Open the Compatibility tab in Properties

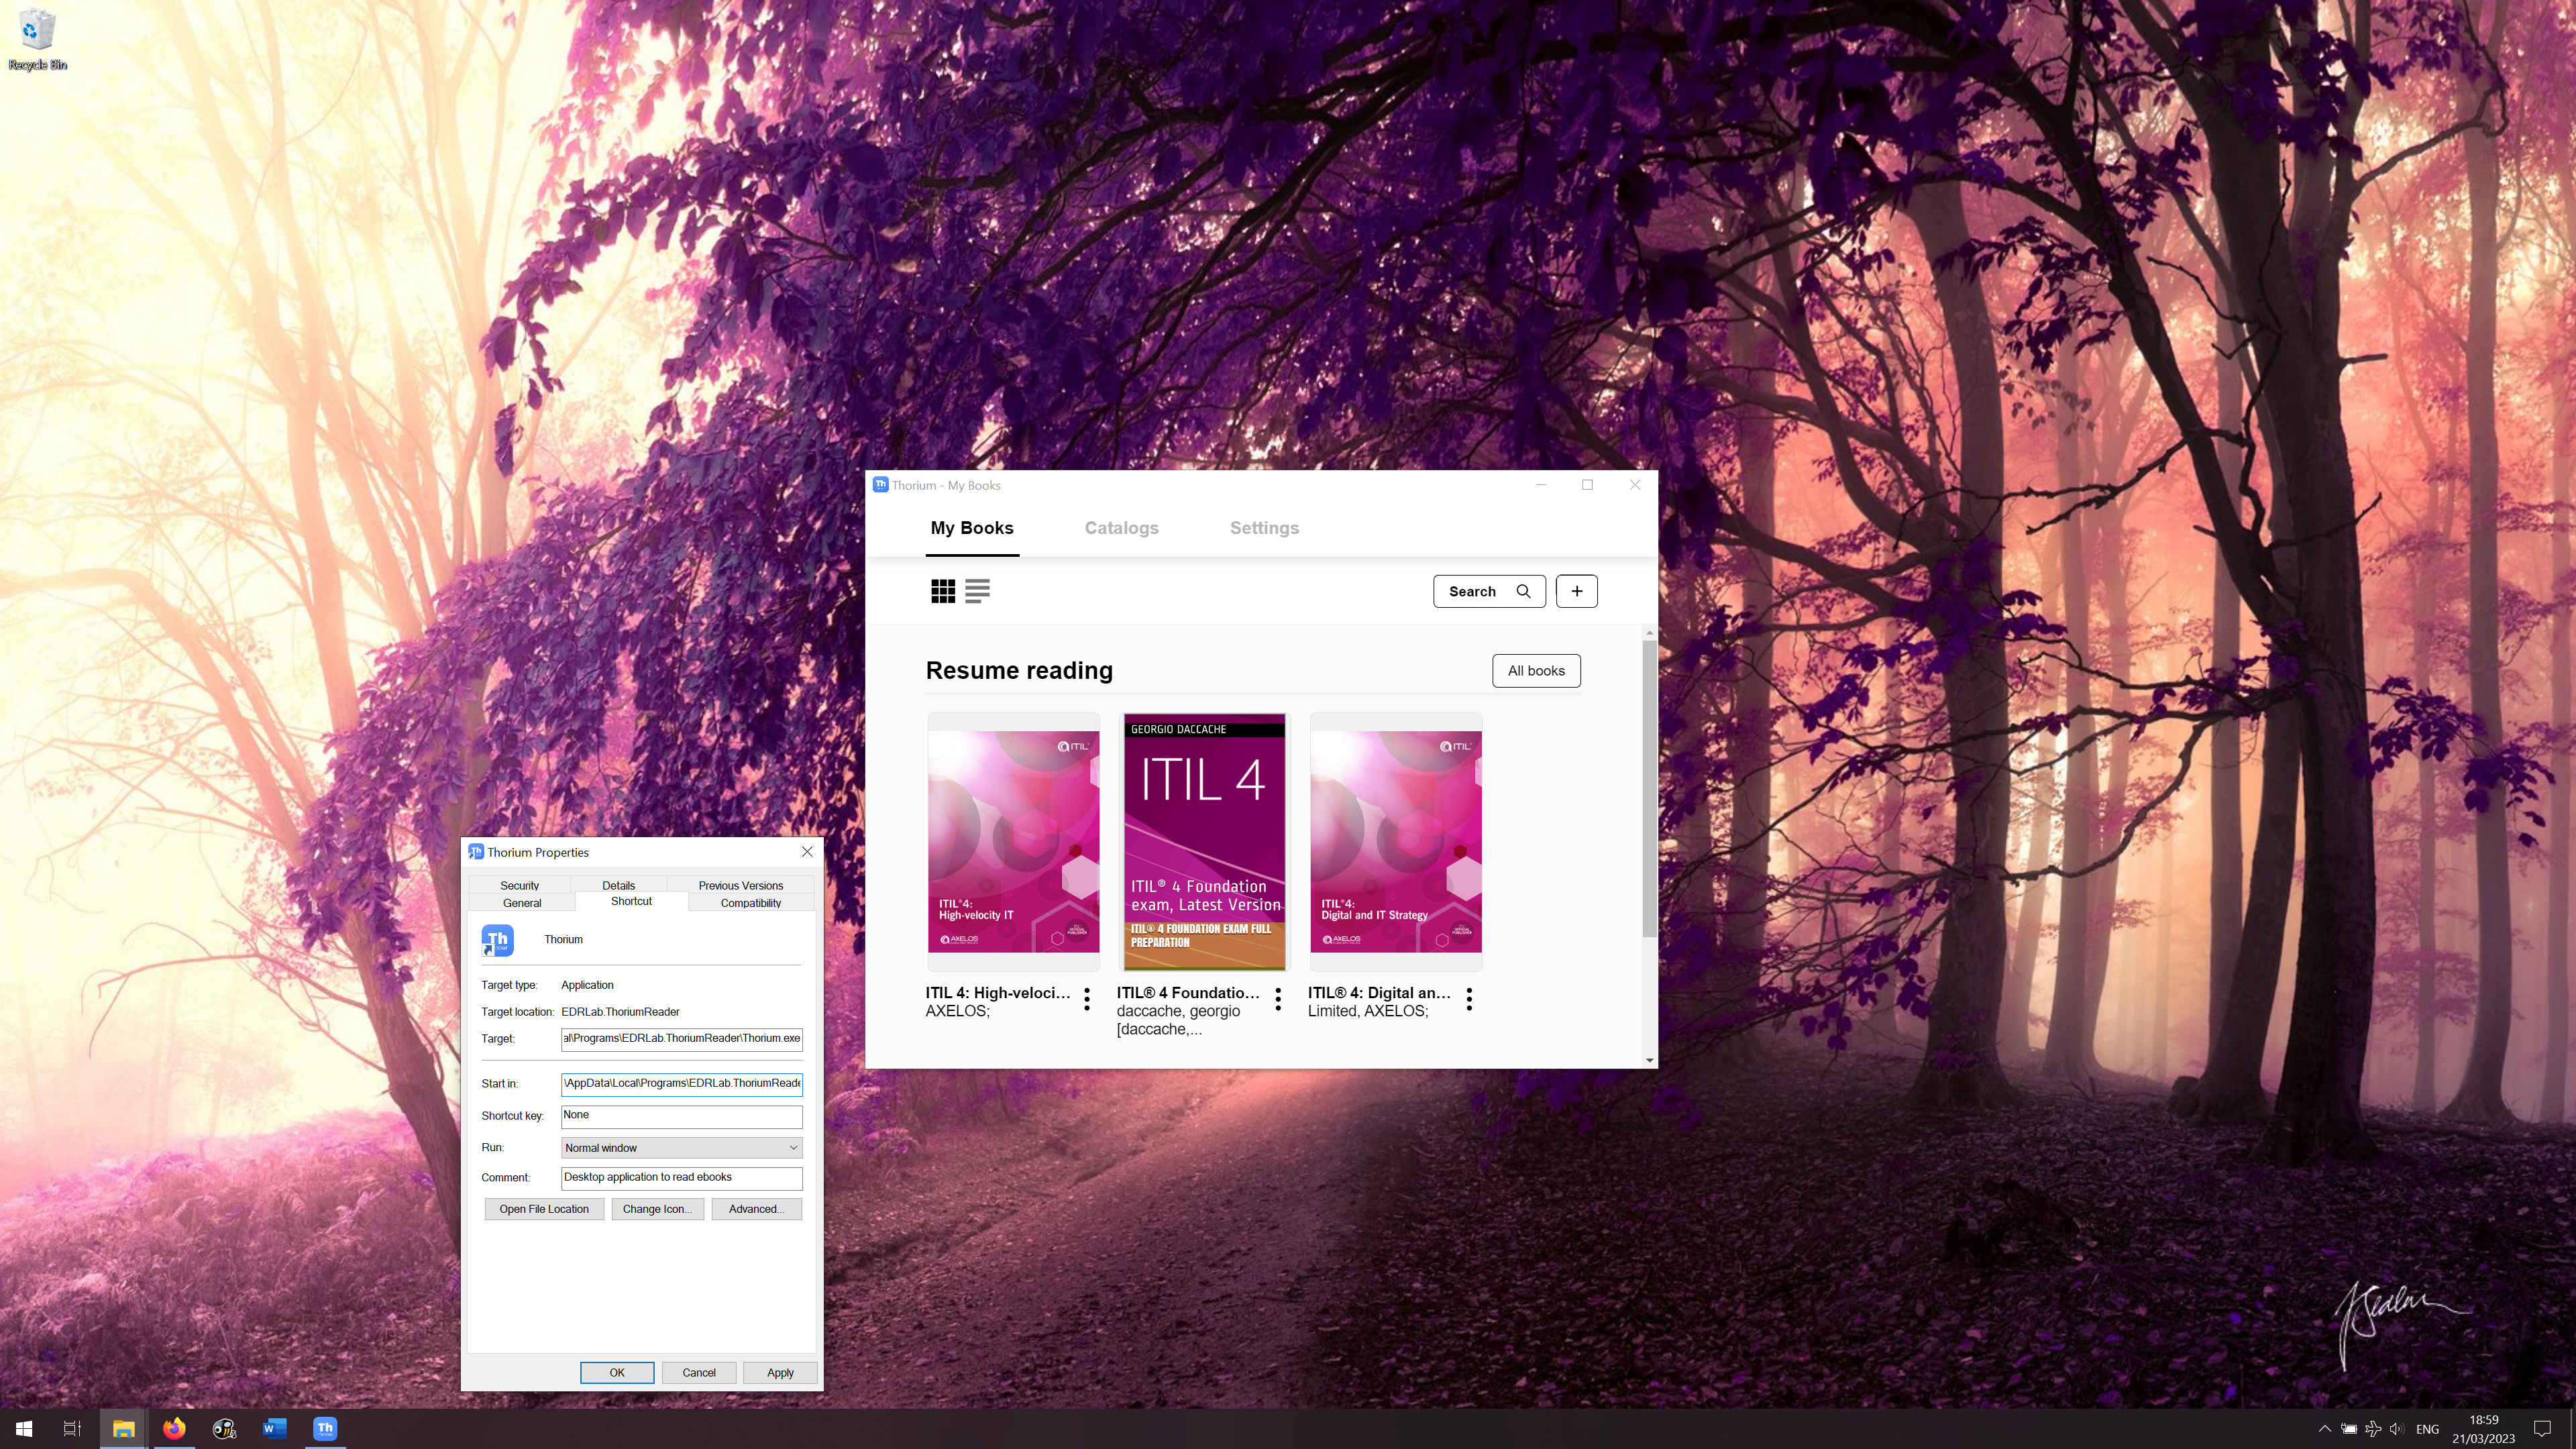point(751,903)
